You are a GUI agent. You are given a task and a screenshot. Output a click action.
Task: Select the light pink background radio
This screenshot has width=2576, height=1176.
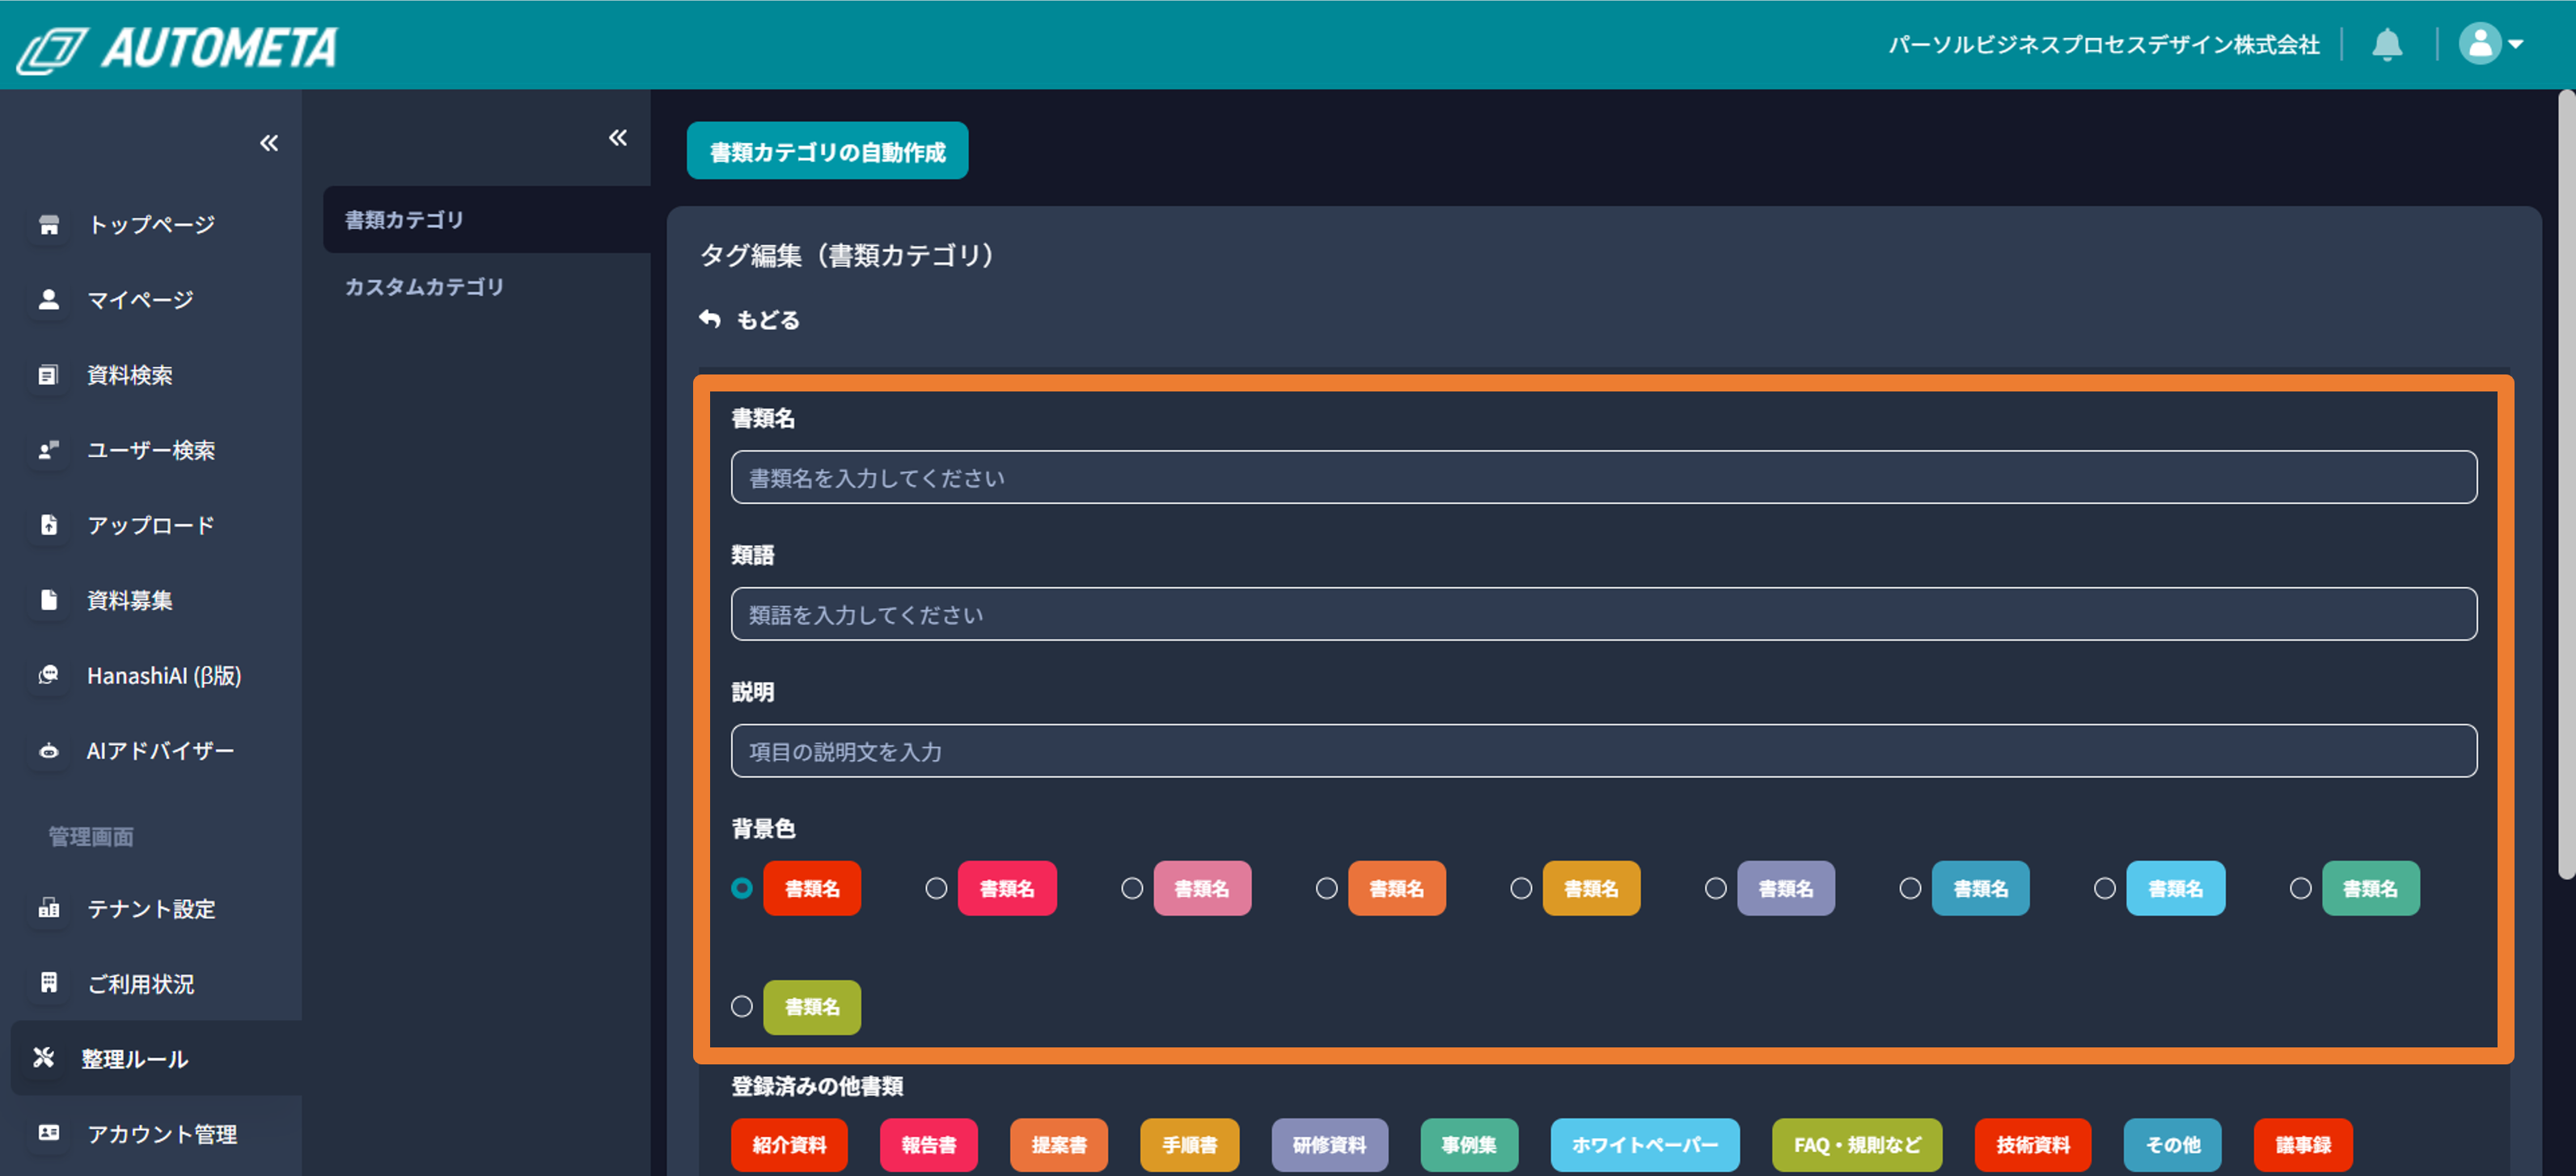(x=1132, y=888)
